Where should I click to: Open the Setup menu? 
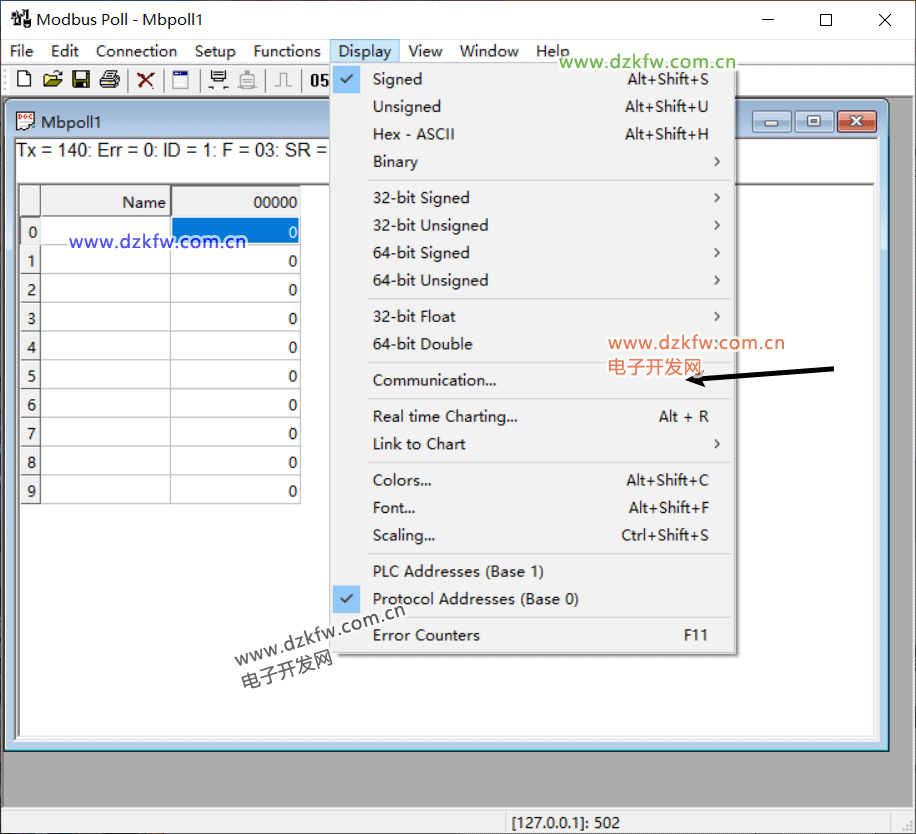tap(215, 51)
